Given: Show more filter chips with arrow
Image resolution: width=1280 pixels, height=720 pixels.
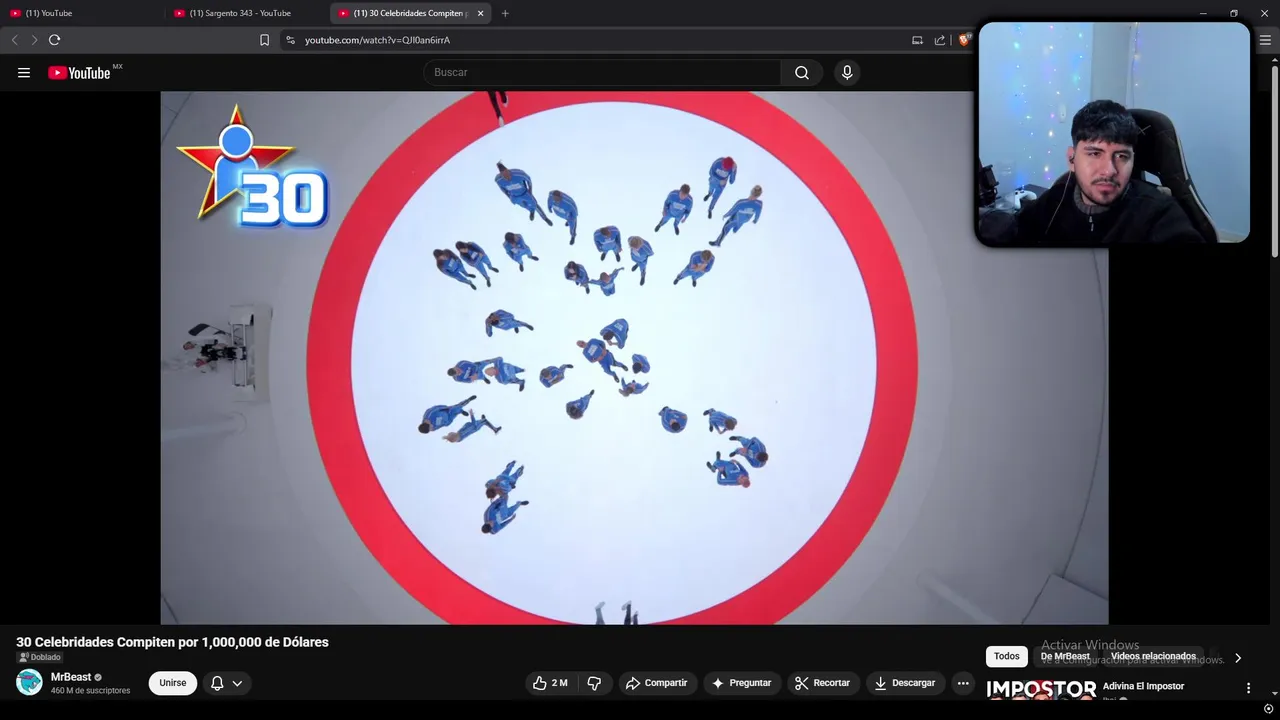Looking at the screenshot, I should click(x=1238, y=658).
